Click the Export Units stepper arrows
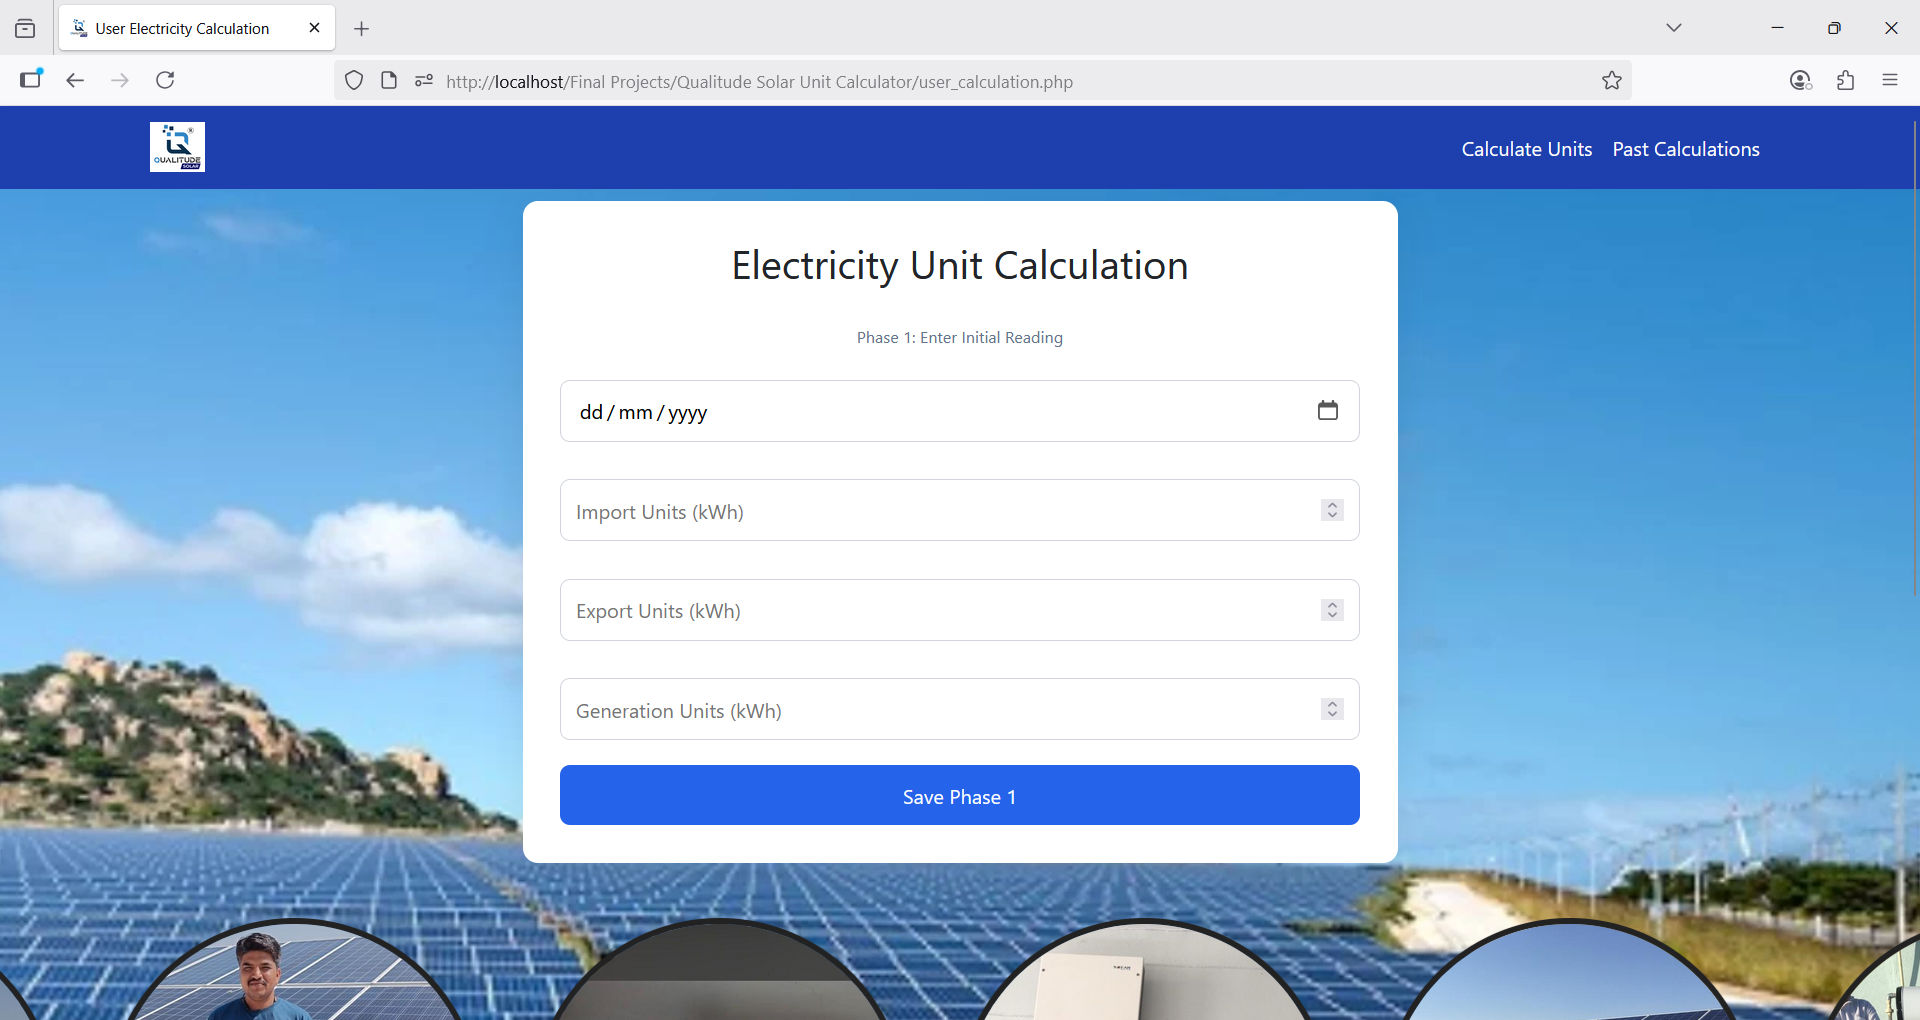 (1332, 610)
